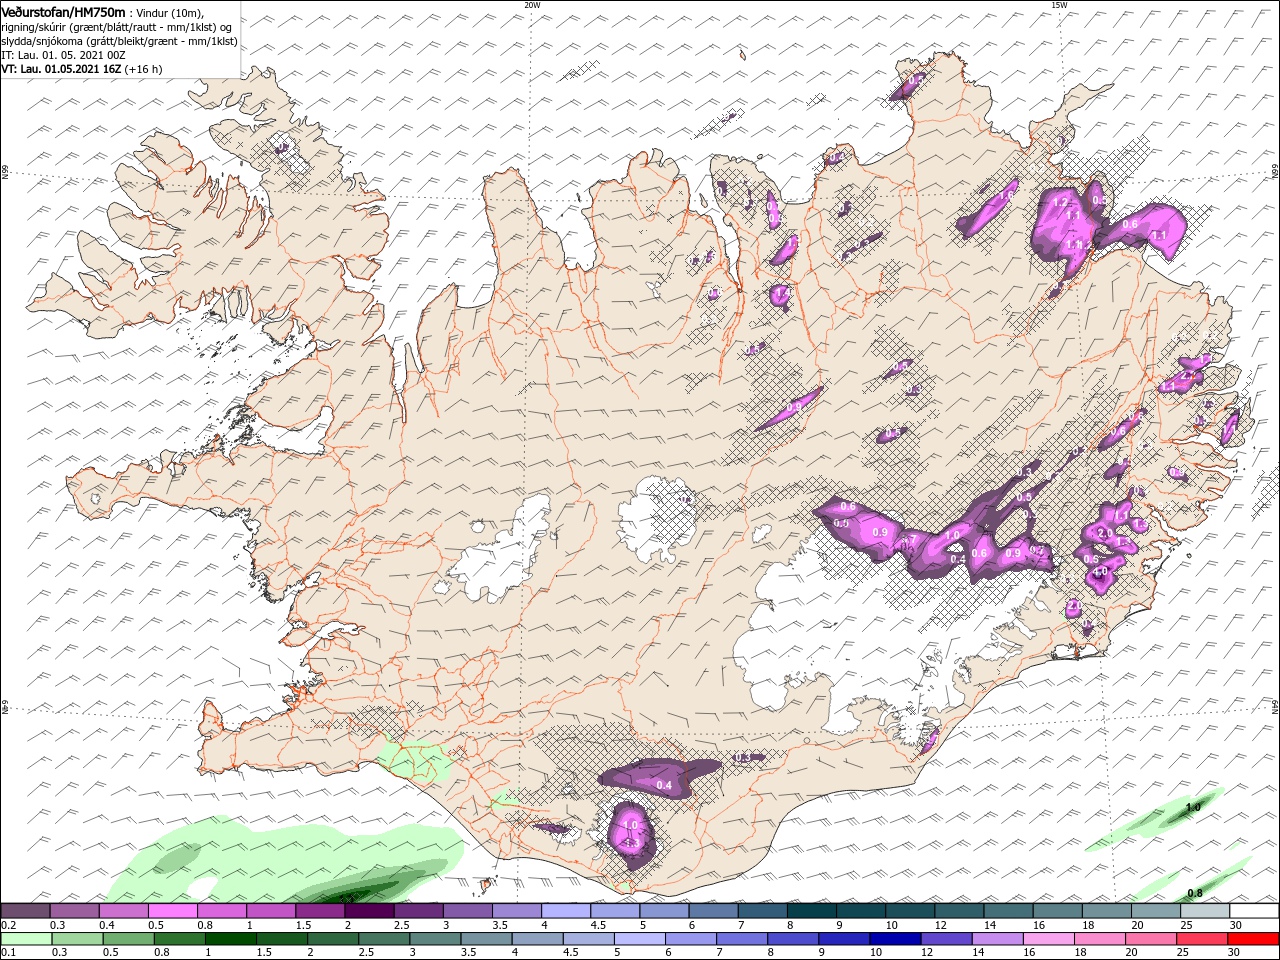
Task: Pick the dark teal snow-scale swatch at 8
Action: coord(811,911)
